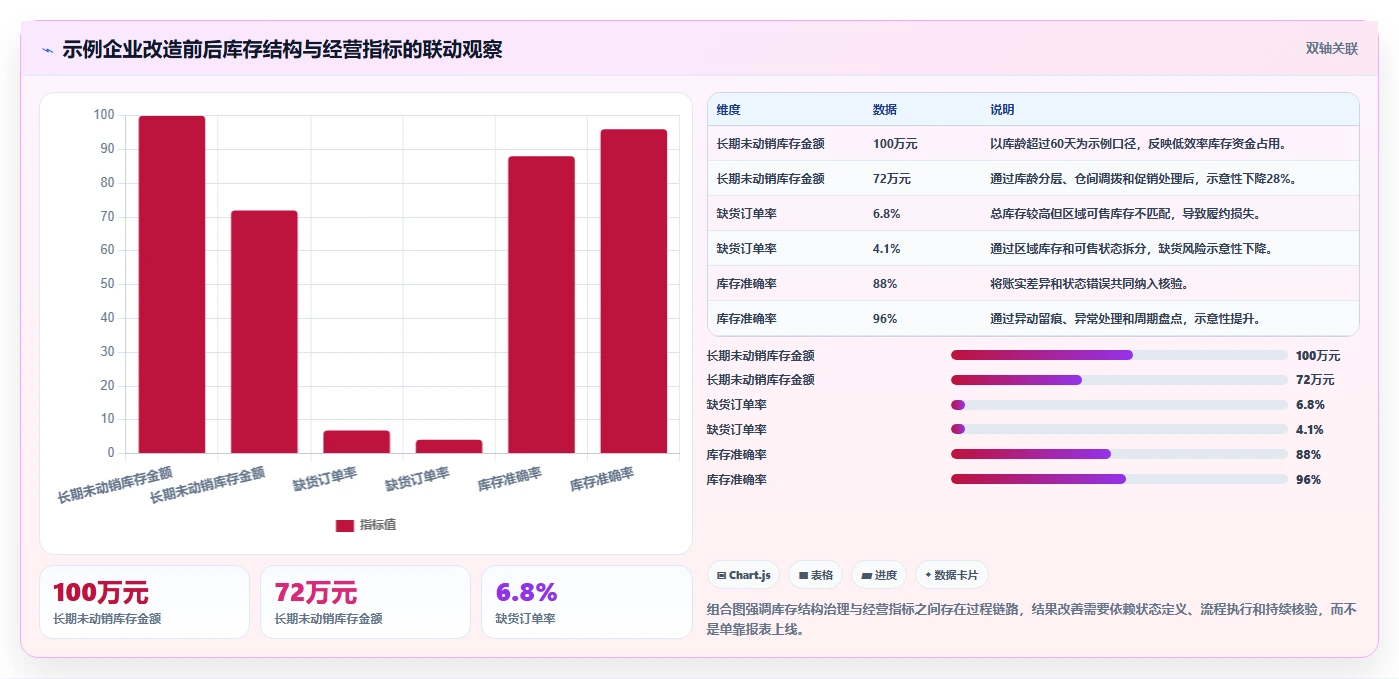
Task: Click the chart bar with value 88
Action: 541,305
